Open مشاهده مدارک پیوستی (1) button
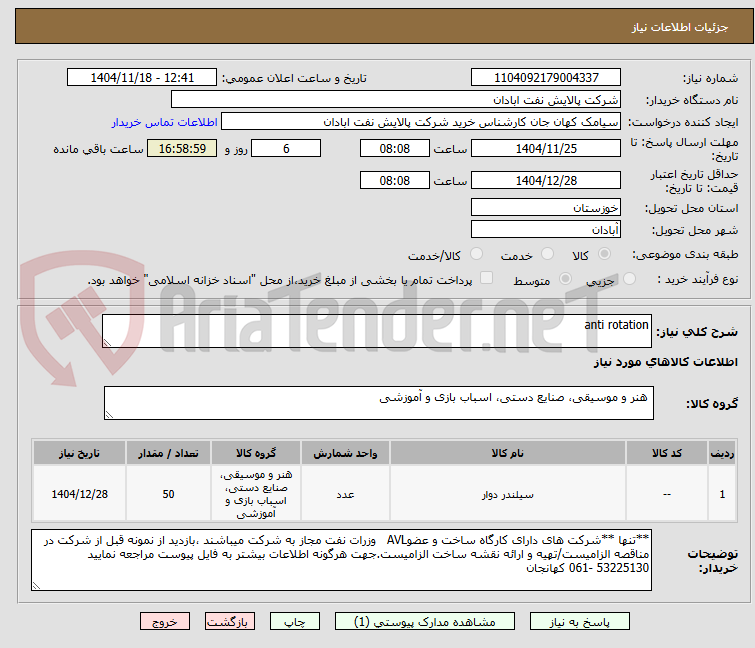The image size is (755, 648). pyautogui.click(x=425, y=622)
